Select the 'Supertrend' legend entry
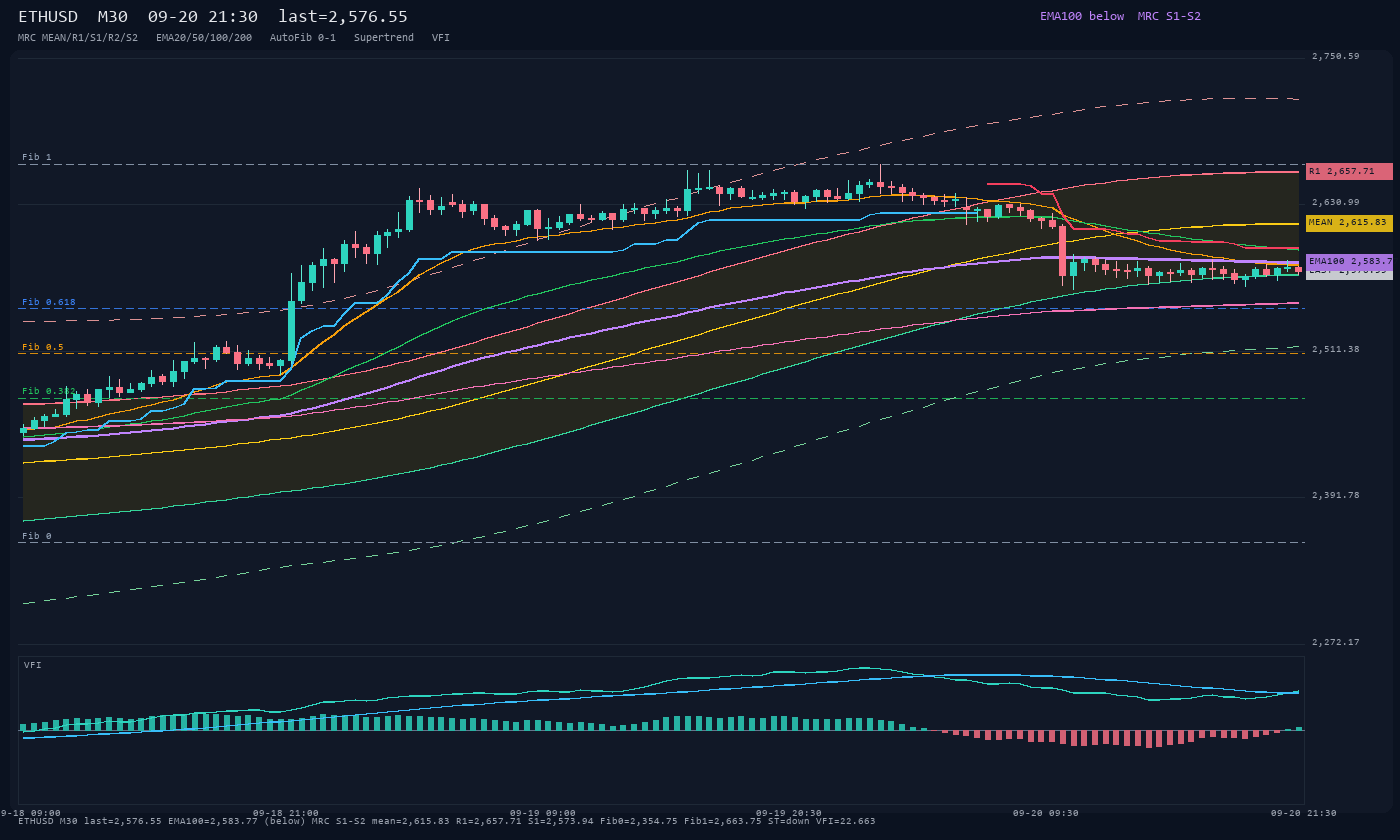The image size is (1400, 840). [x=384, y=37]
